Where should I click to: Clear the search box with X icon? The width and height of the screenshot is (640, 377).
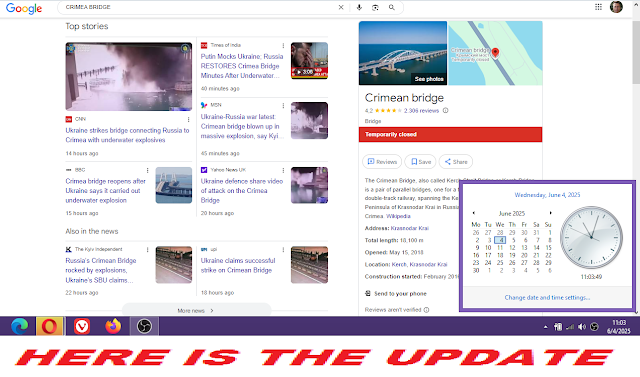pyautogui.click(x=341, y=7)
